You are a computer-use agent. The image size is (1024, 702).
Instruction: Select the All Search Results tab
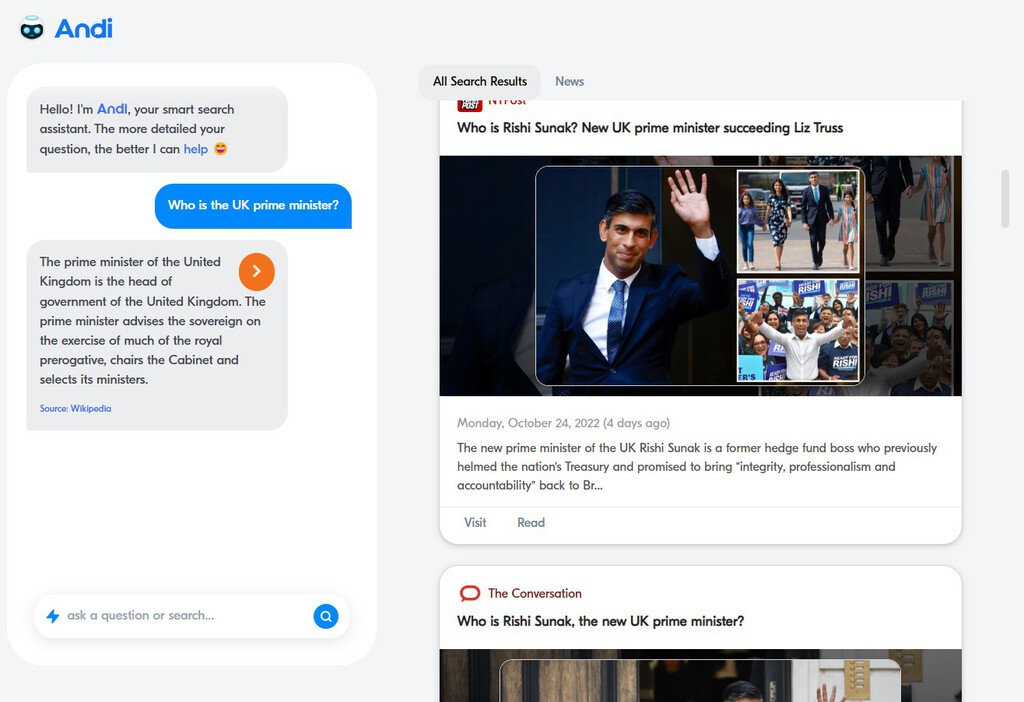[479, 82]
